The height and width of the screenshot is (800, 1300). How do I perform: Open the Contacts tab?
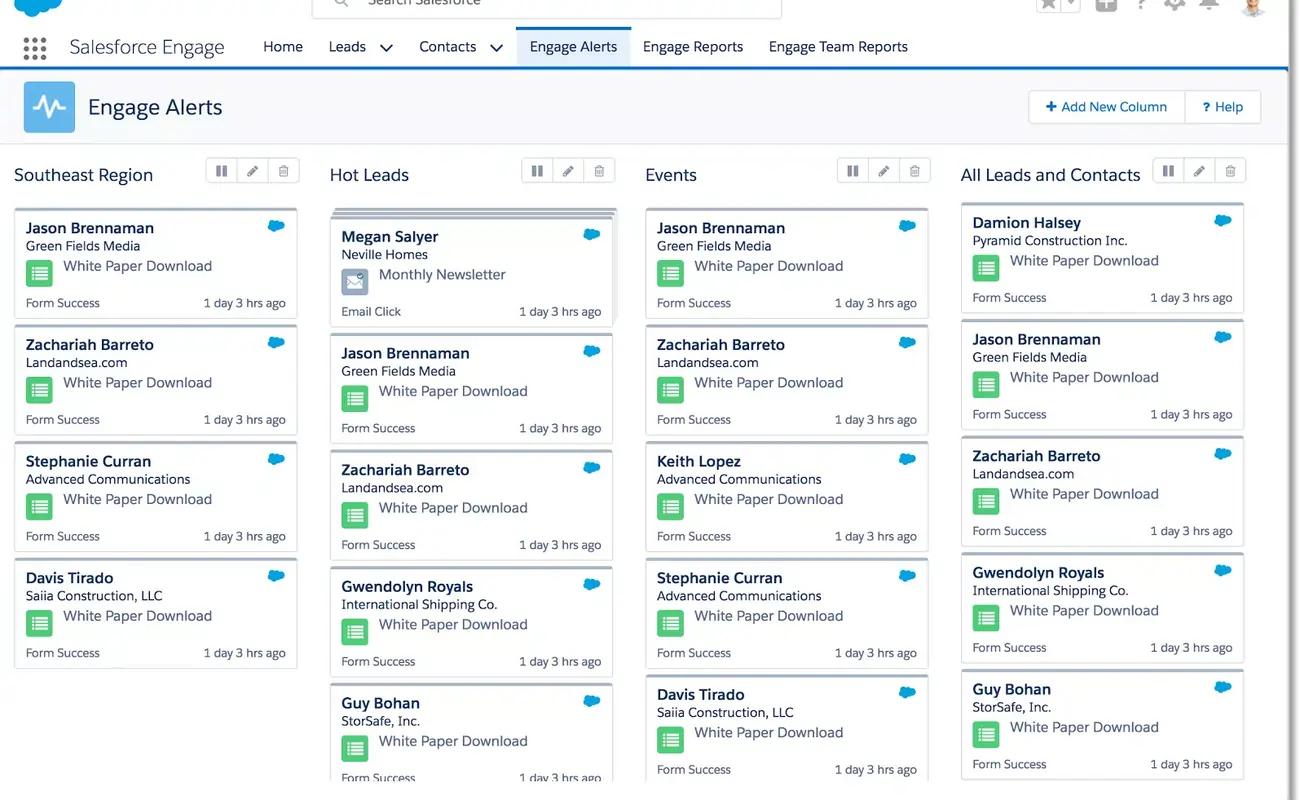[447, 46]
